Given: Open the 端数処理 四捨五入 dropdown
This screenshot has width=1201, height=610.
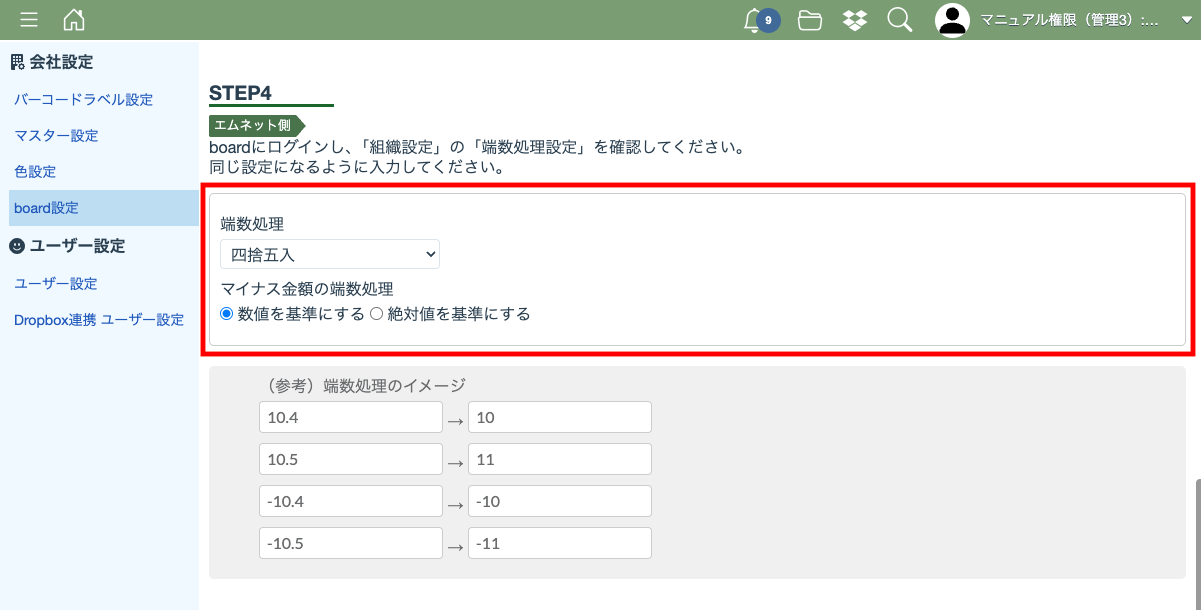Looking at the screenshot, I should tap(330, 255).
